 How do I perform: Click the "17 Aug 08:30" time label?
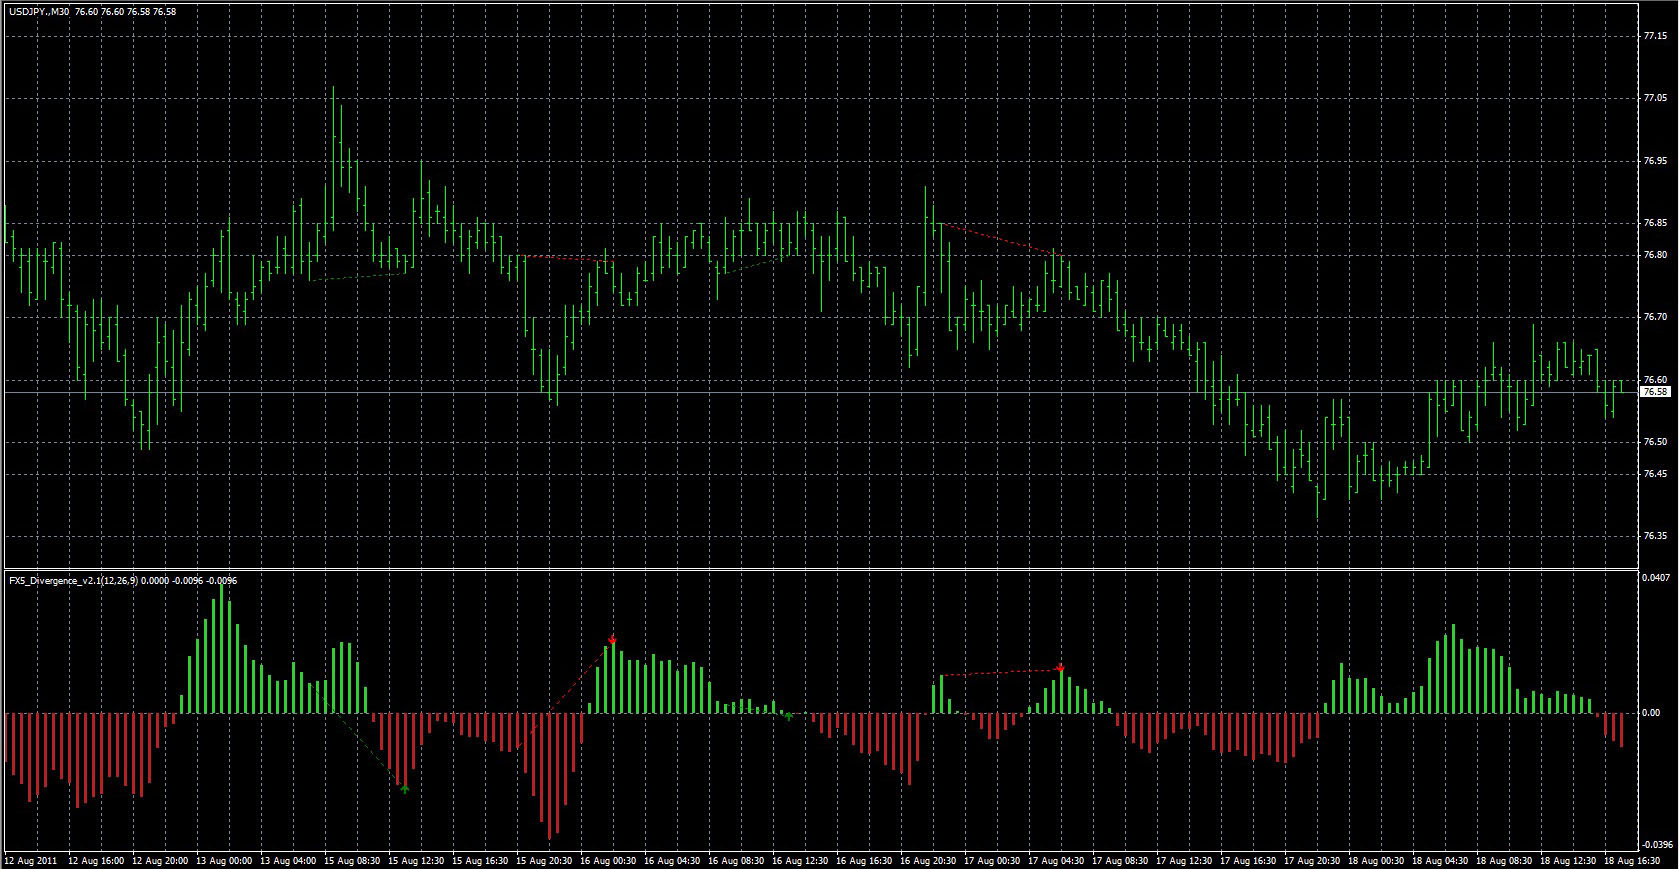coord(1120,860)
